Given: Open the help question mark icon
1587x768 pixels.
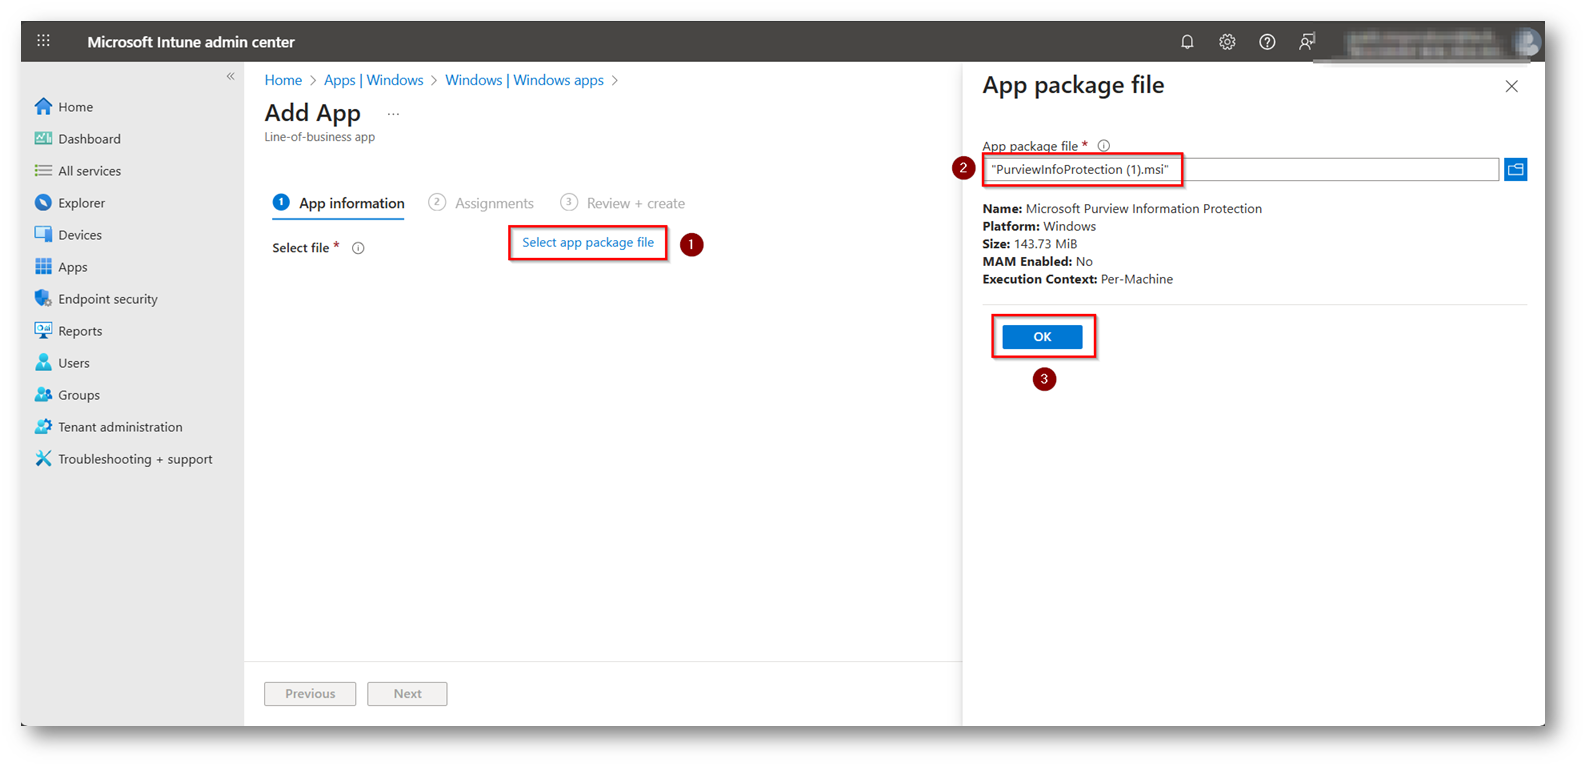Looking at the screenshot, I should click(1267, 42).
